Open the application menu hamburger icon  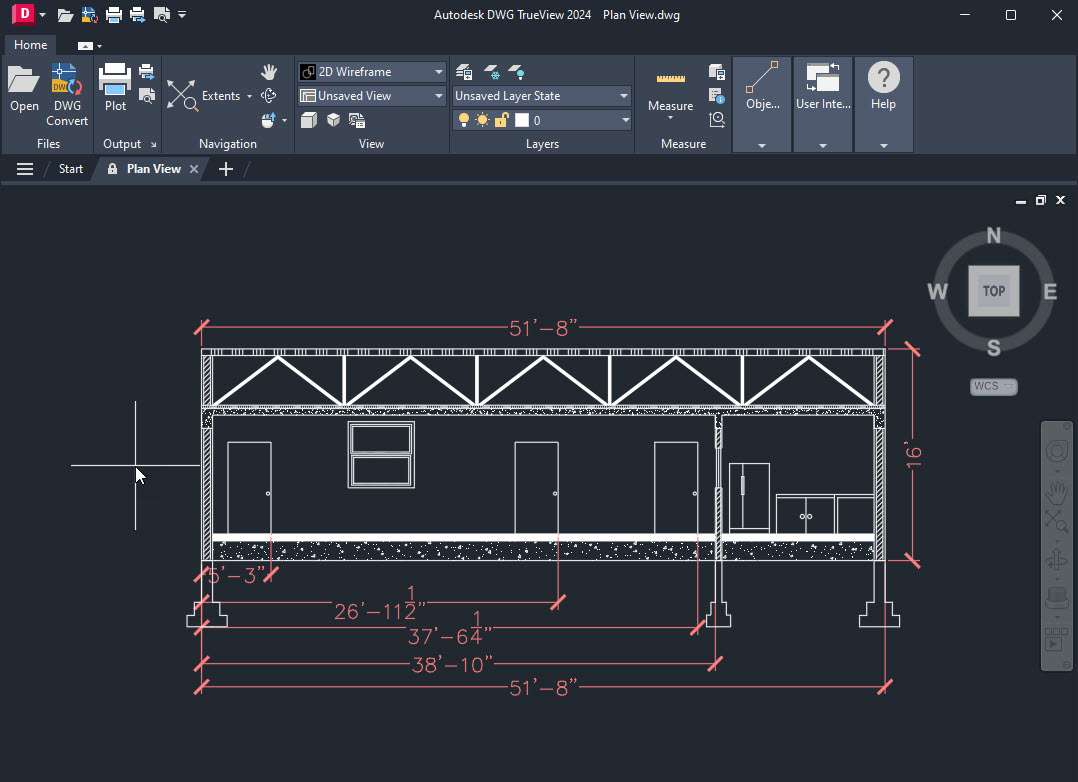pos(24,169)
